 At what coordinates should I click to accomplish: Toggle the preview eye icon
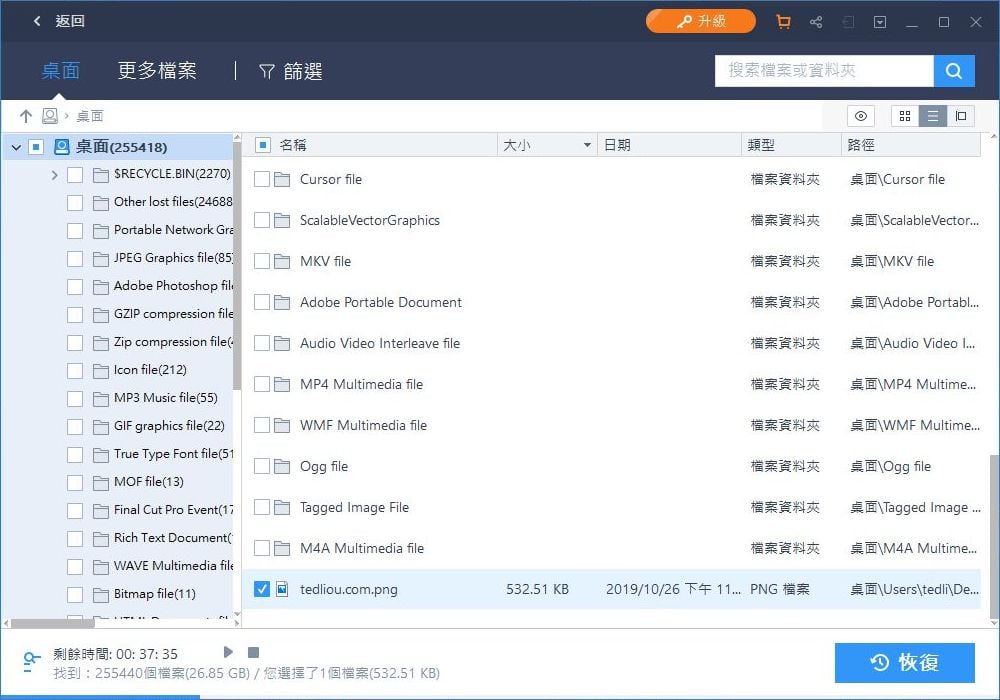coord(860,116)
